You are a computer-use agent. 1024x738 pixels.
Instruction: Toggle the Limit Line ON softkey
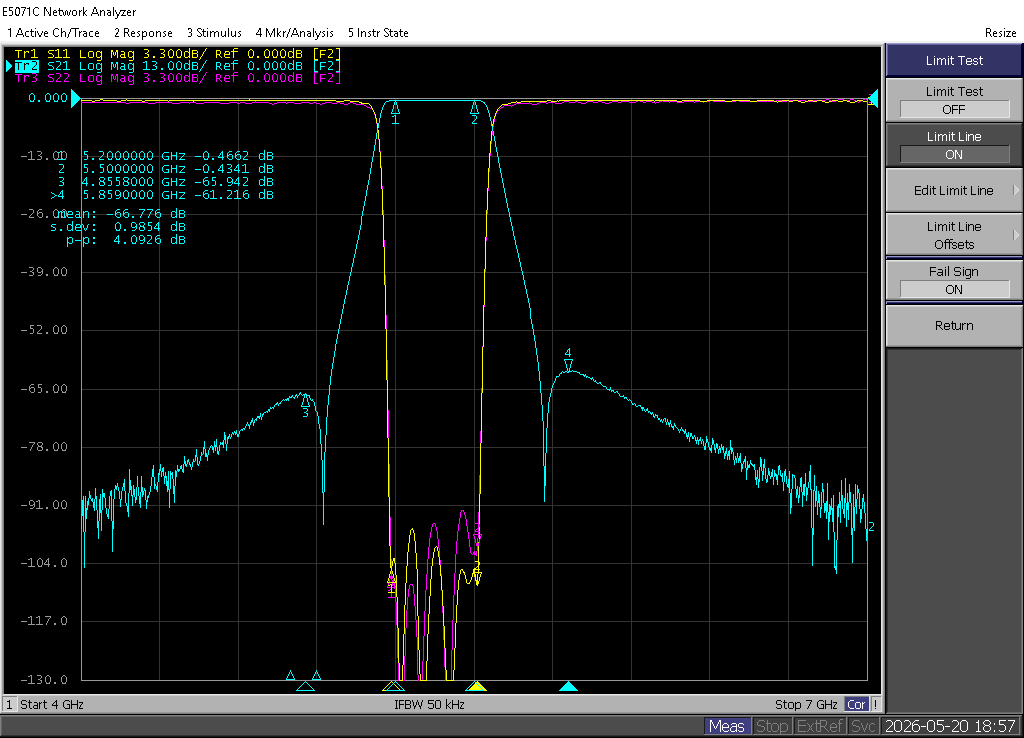pos(954,145)
